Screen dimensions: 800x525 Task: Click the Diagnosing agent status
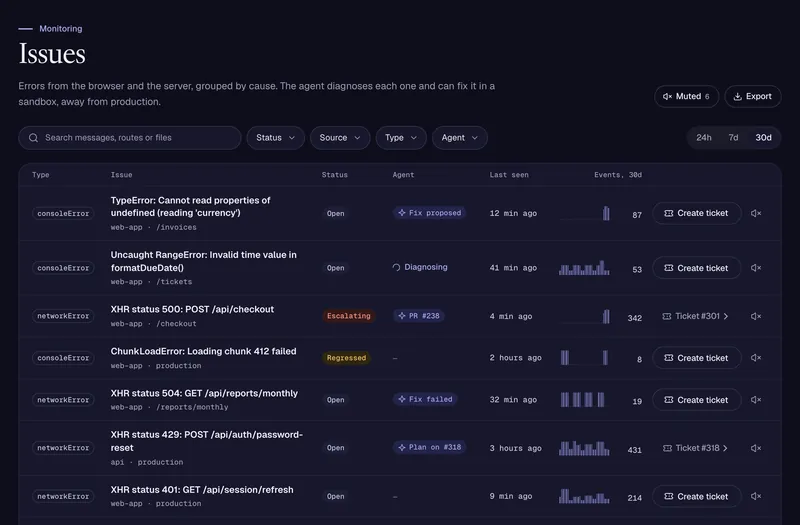click(x=420, y=267)
